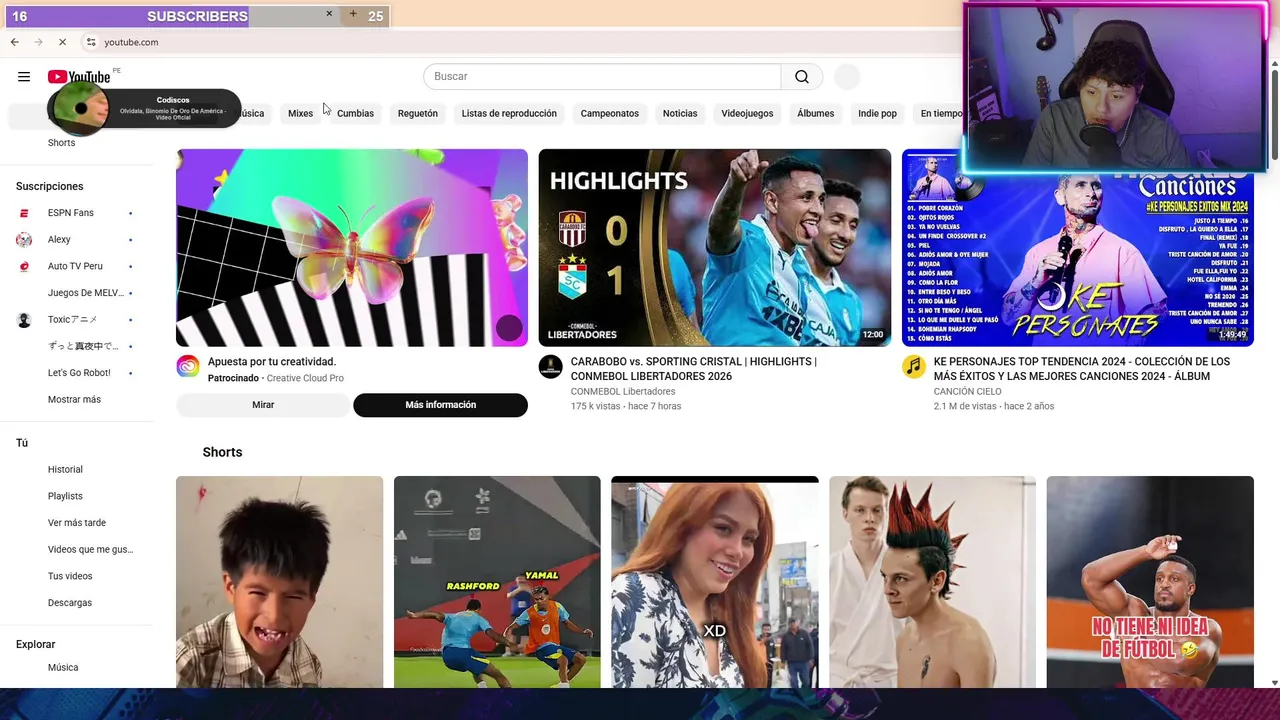The height and width of the screenshot is (720, 1280).
Task: Click the YouTube logo
Action: tap(79, 77)
